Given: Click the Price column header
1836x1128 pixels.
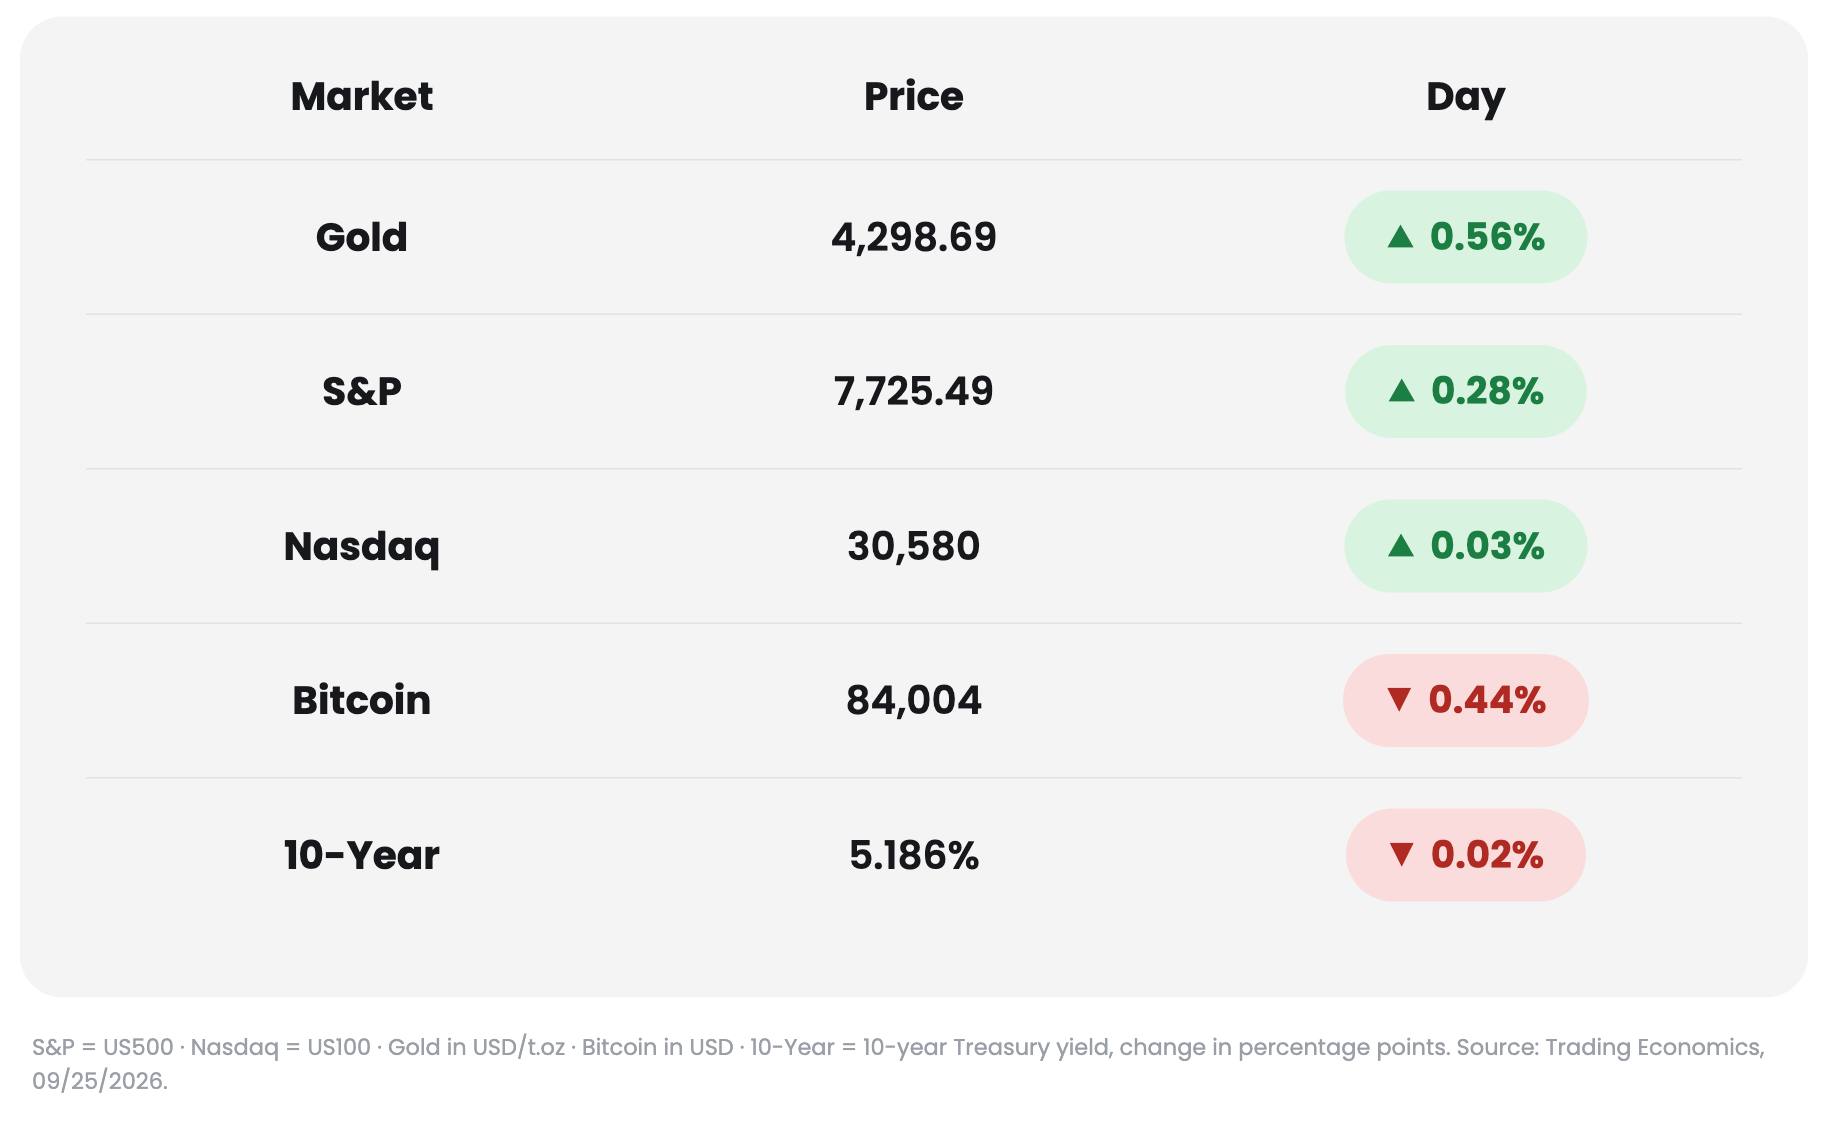Looking at the screenshot, I should [x=914, y=97].
